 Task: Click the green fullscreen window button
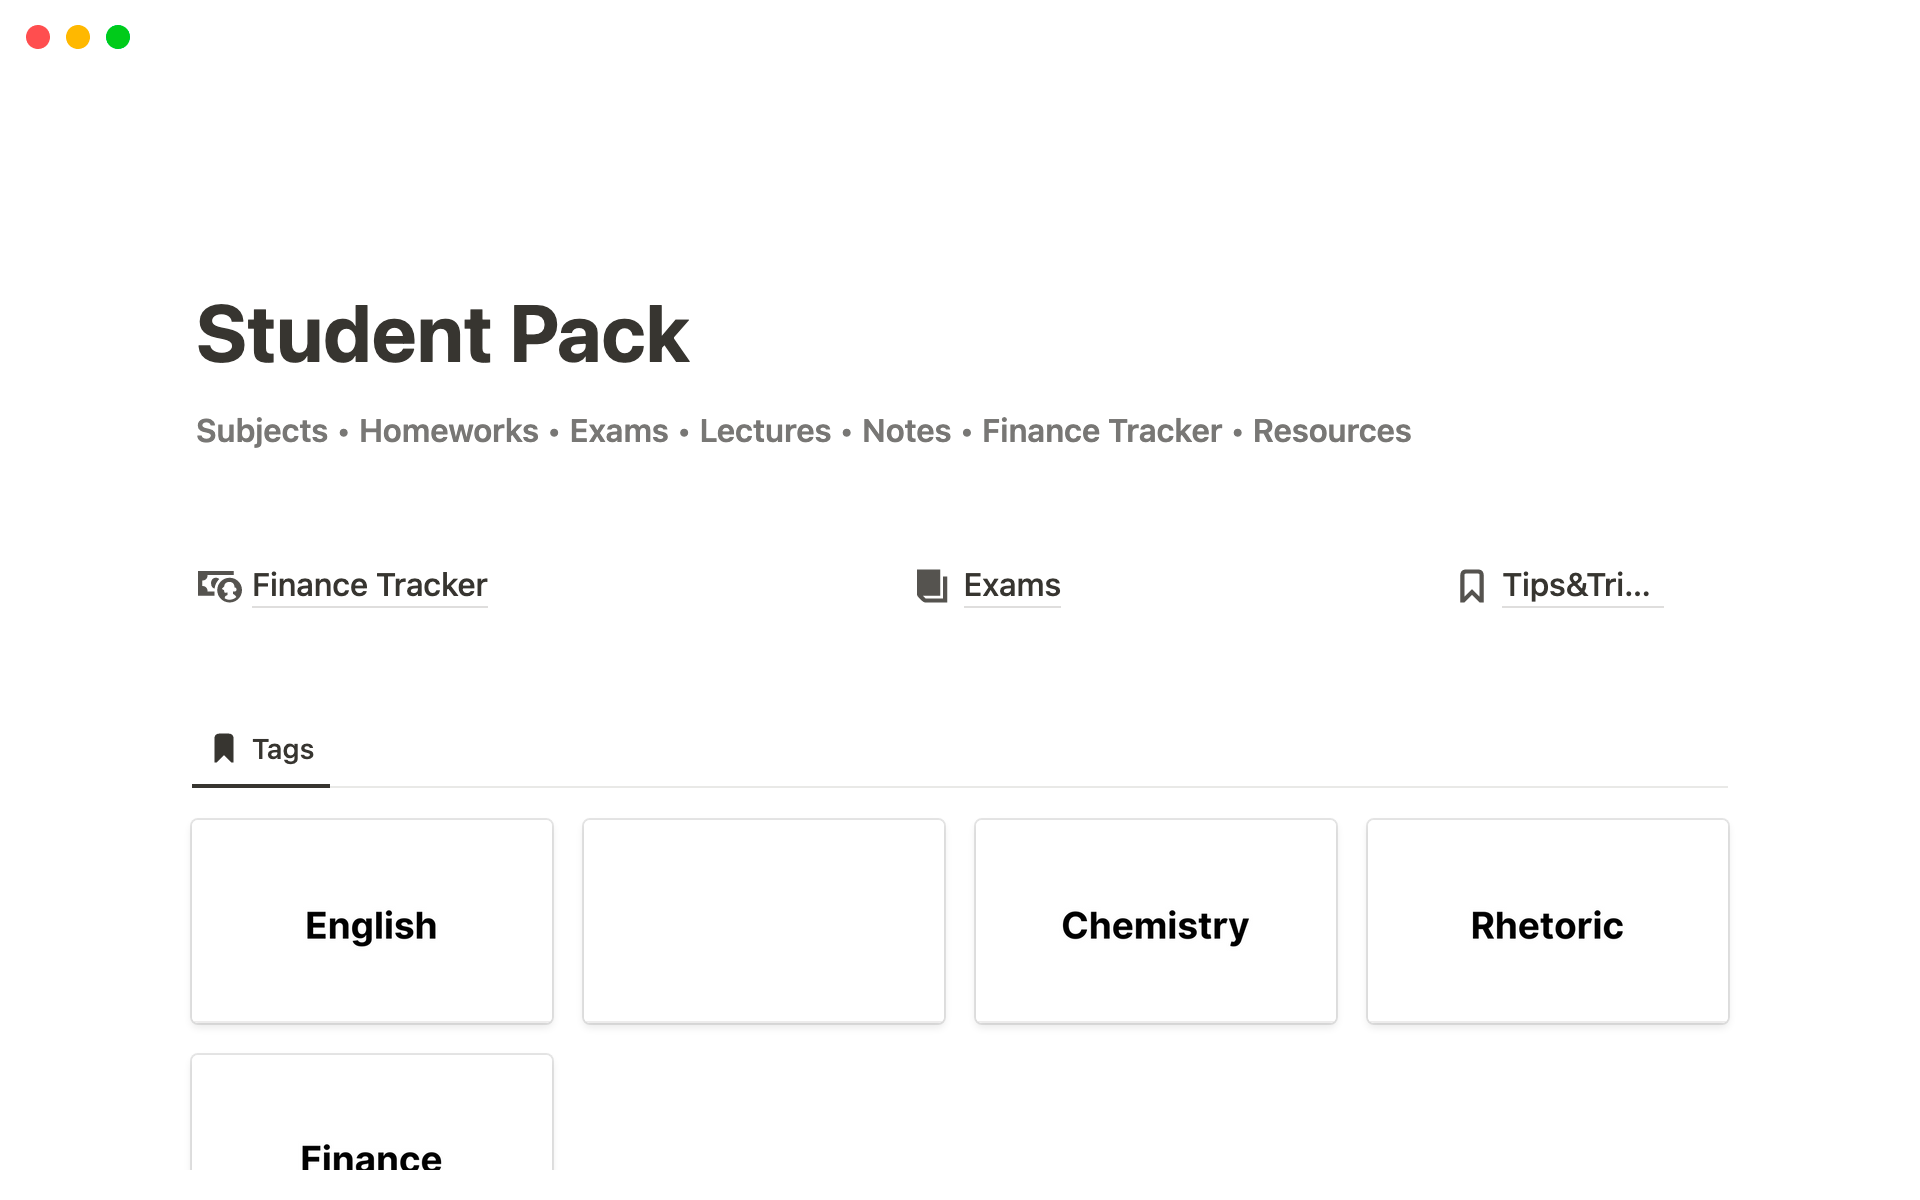[118, 37]
